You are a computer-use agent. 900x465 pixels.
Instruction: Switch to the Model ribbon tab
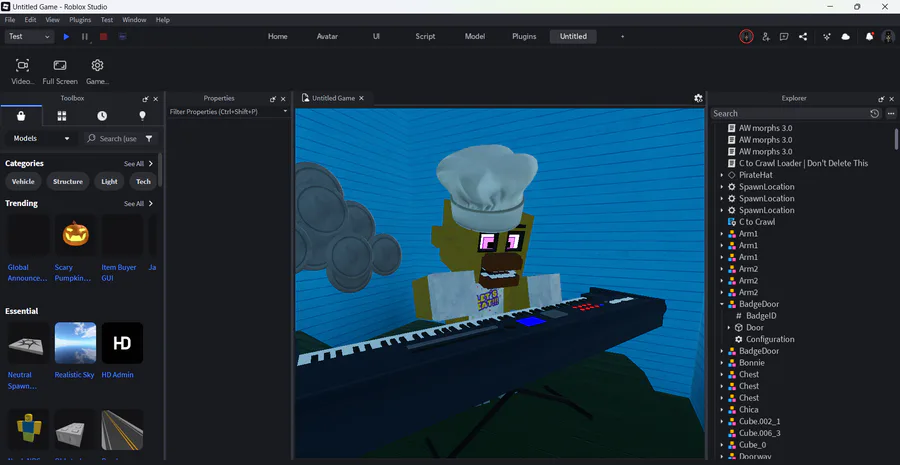(x=475, y=36)
